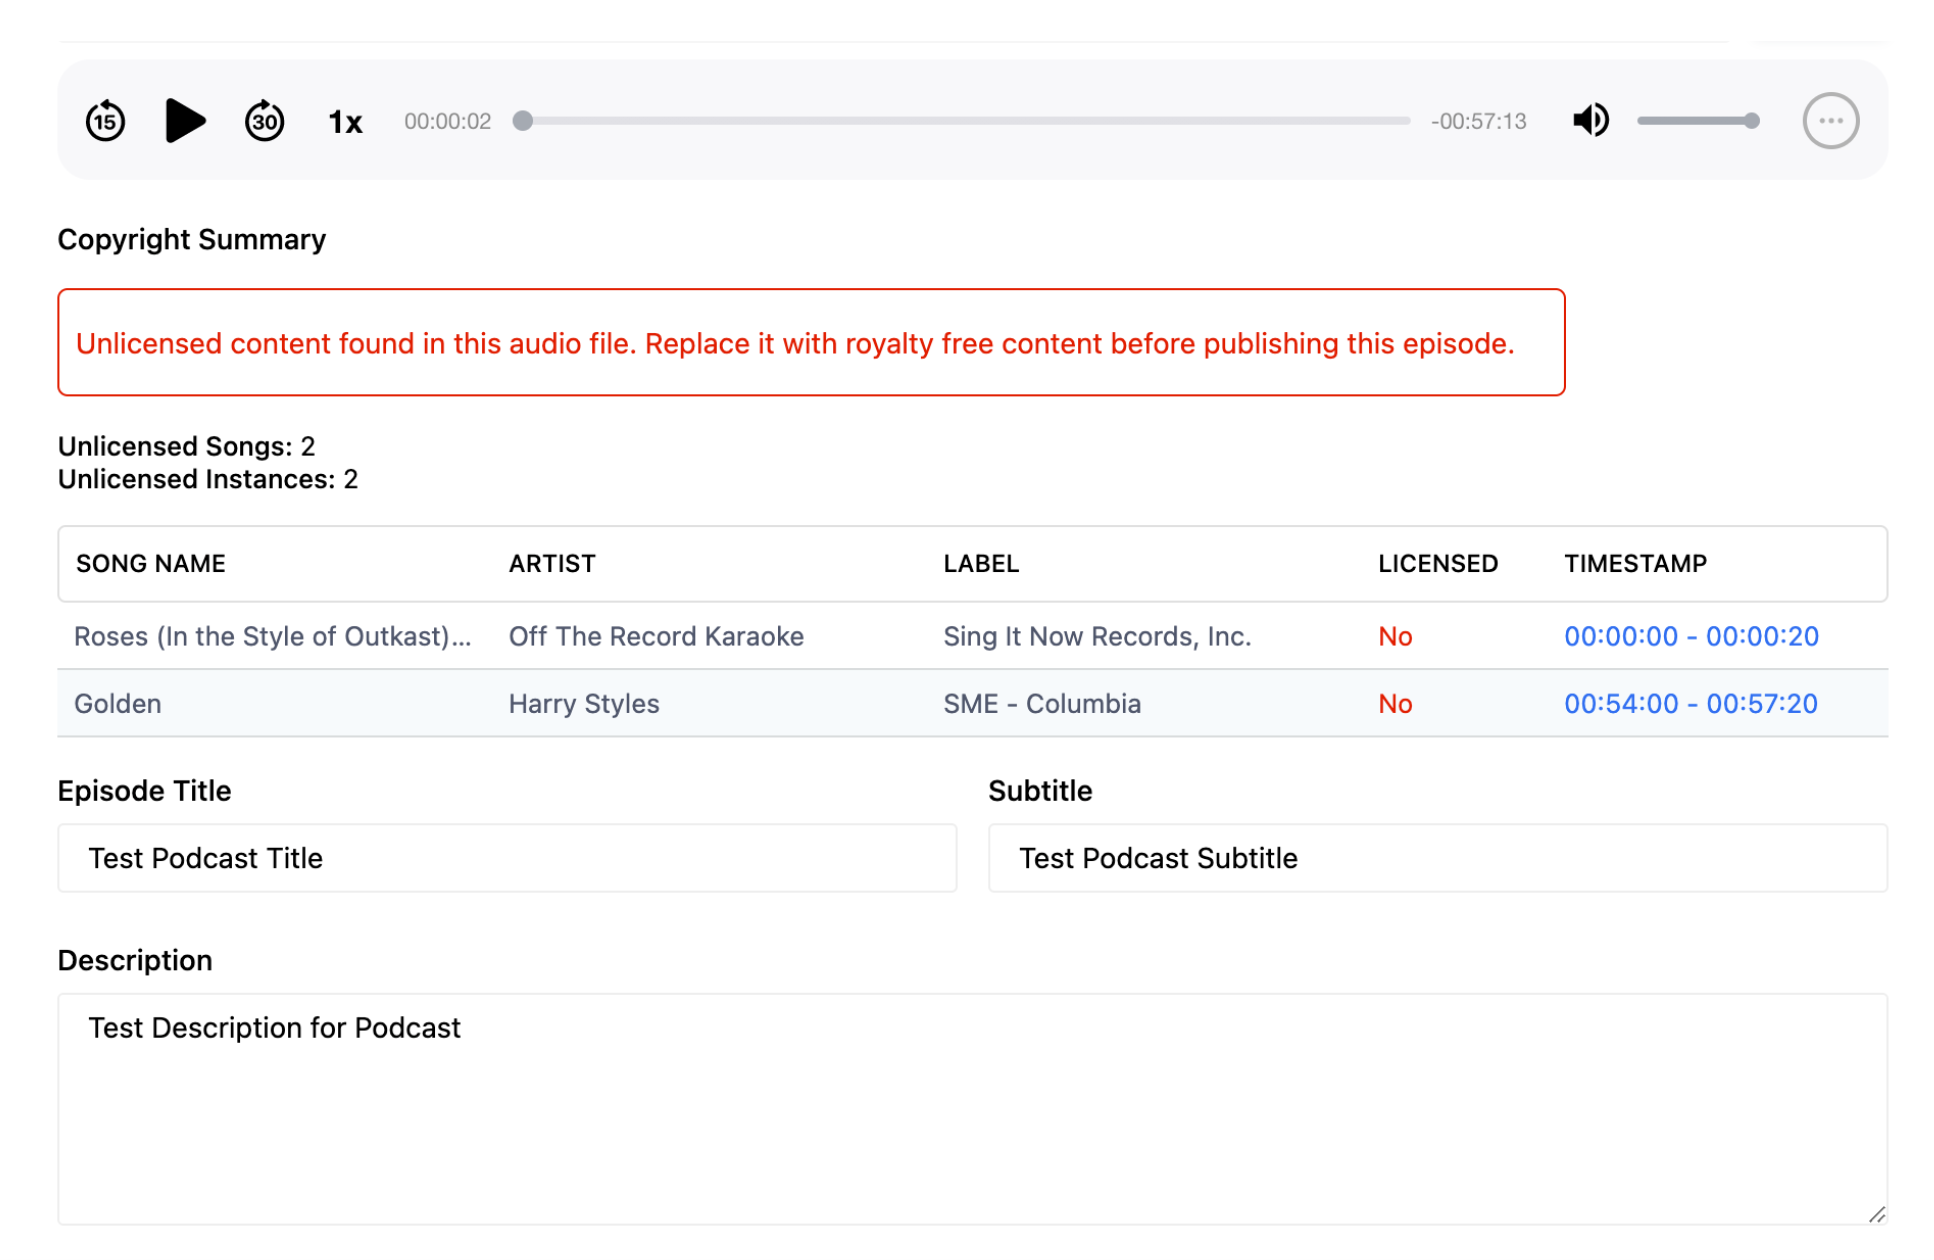Focus the Description text area

972,1109
